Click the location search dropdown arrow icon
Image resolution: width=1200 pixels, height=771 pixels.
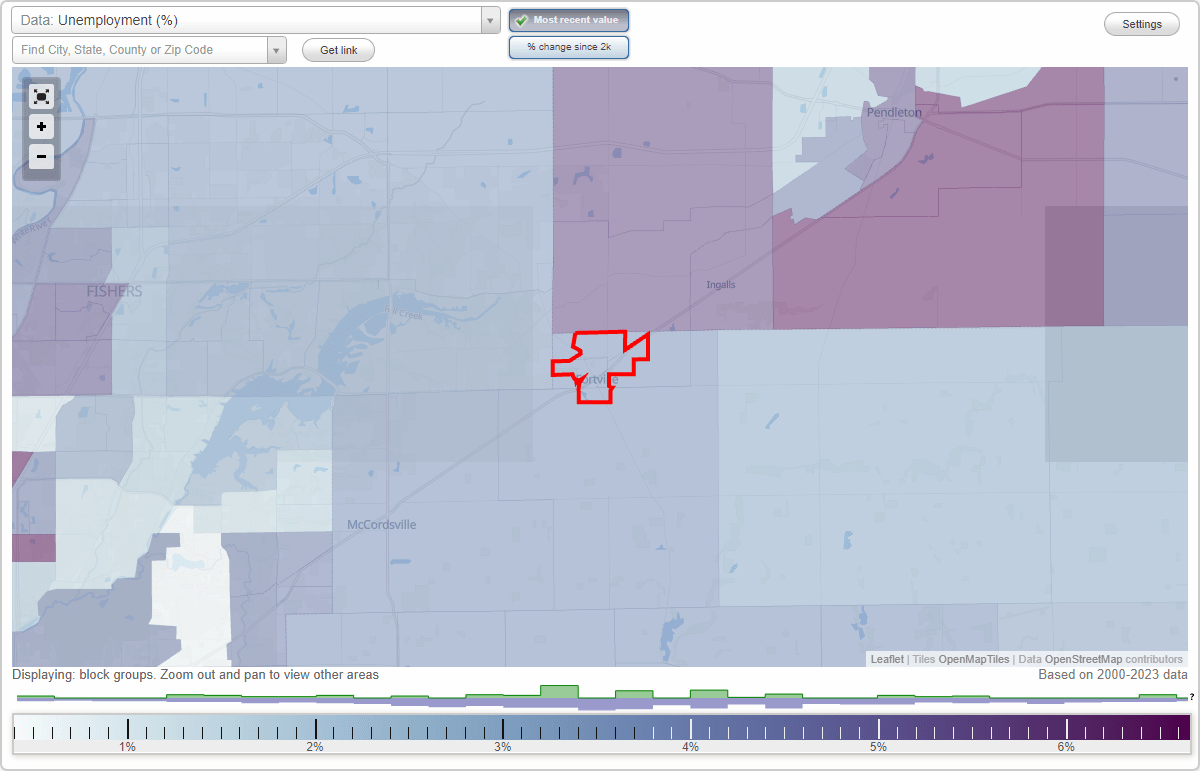click(x=276, y=49)
